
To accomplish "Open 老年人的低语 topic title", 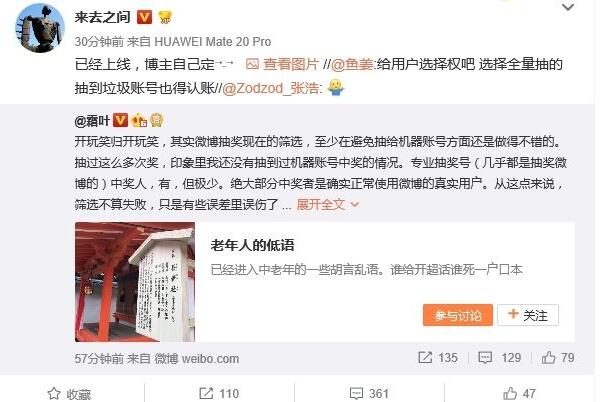I will tap(253, 245).
